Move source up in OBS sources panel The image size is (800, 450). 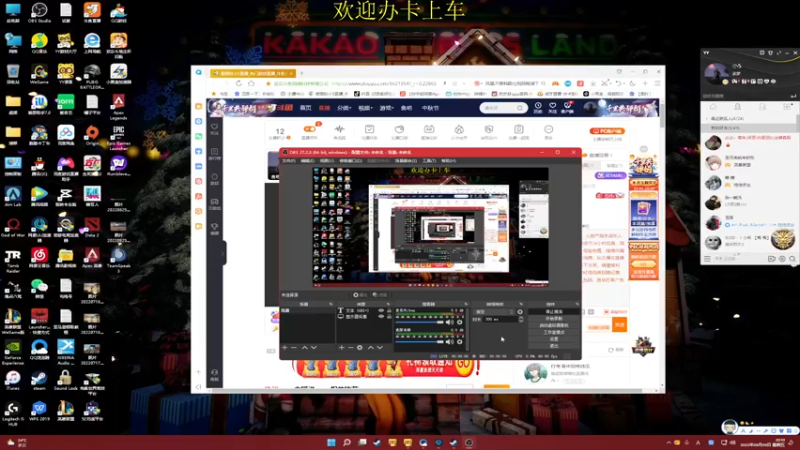point(371,347)
